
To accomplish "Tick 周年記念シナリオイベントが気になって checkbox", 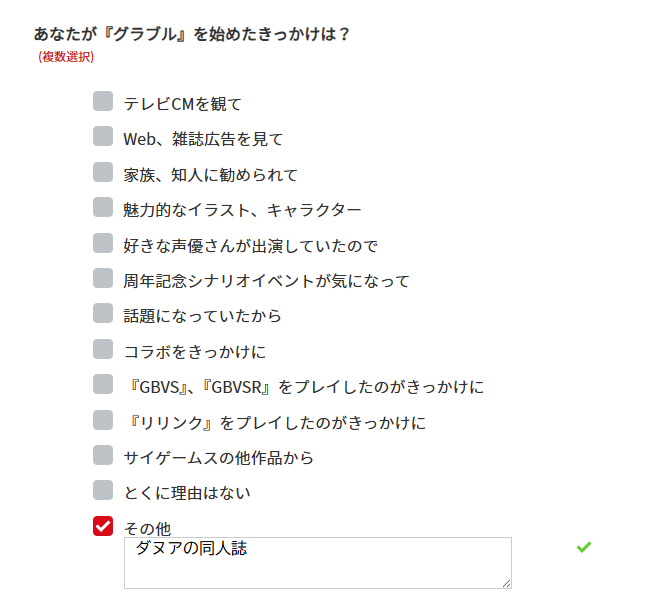I will [x=103, y=279].
